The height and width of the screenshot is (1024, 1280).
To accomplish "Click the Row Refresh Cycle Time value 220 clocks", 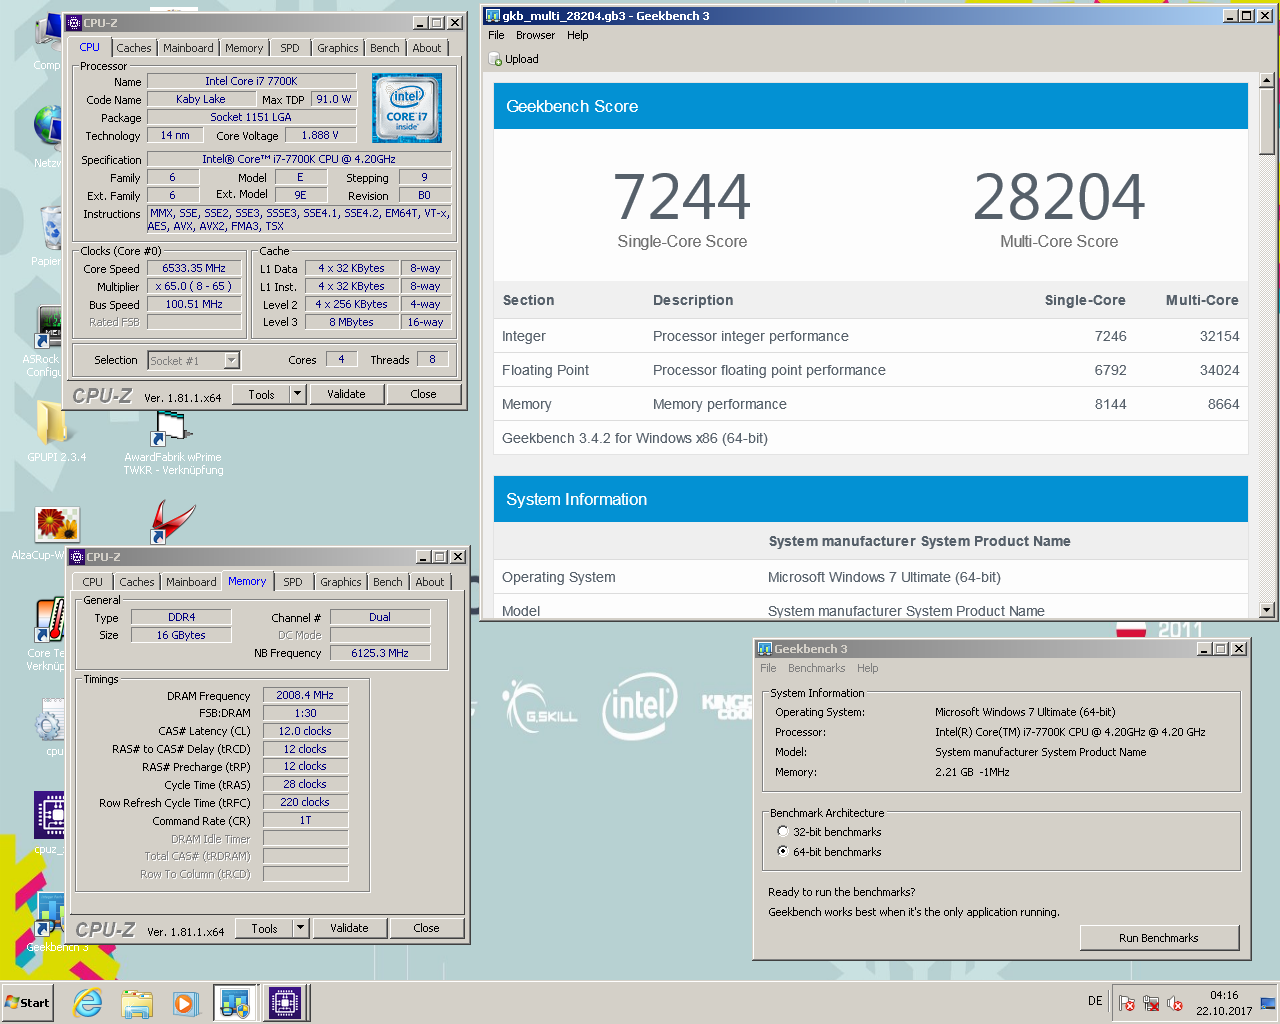I will (x=305, y=802).
